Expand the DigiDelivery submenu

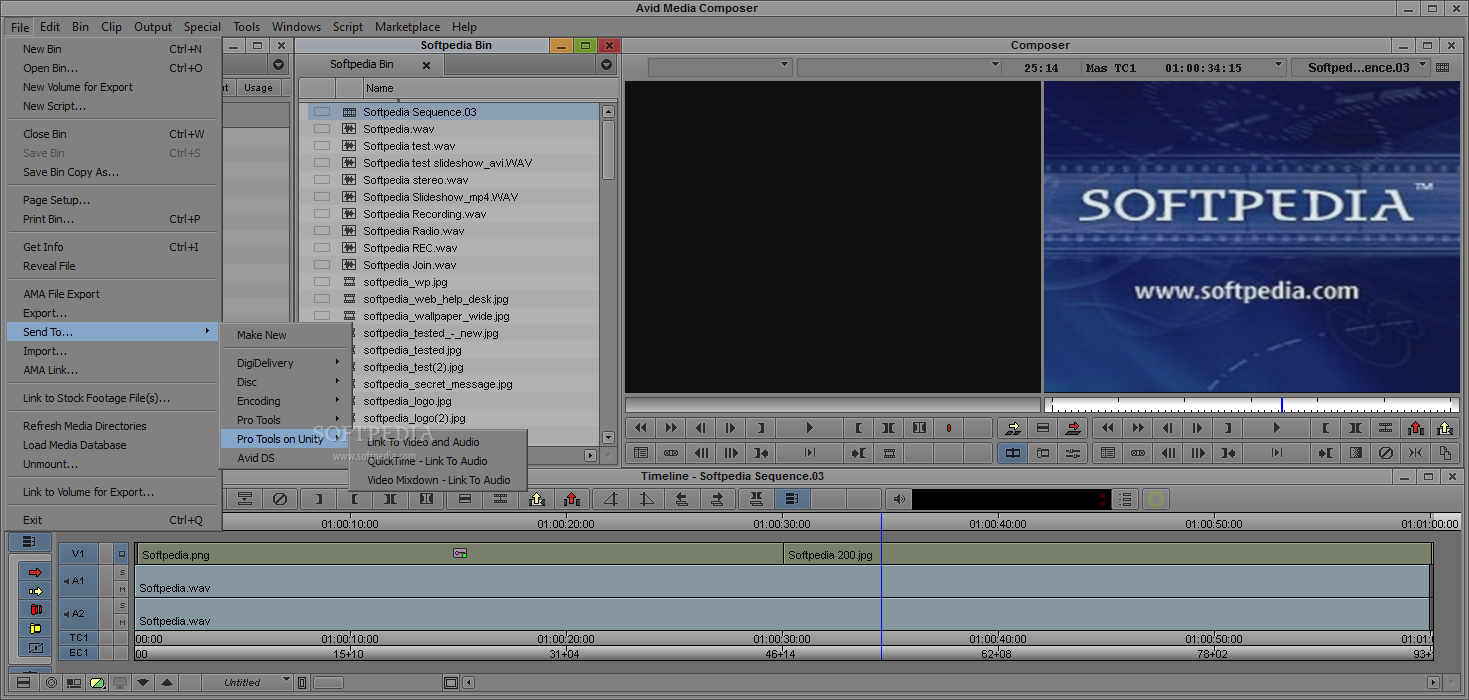(x=286, y=363)
